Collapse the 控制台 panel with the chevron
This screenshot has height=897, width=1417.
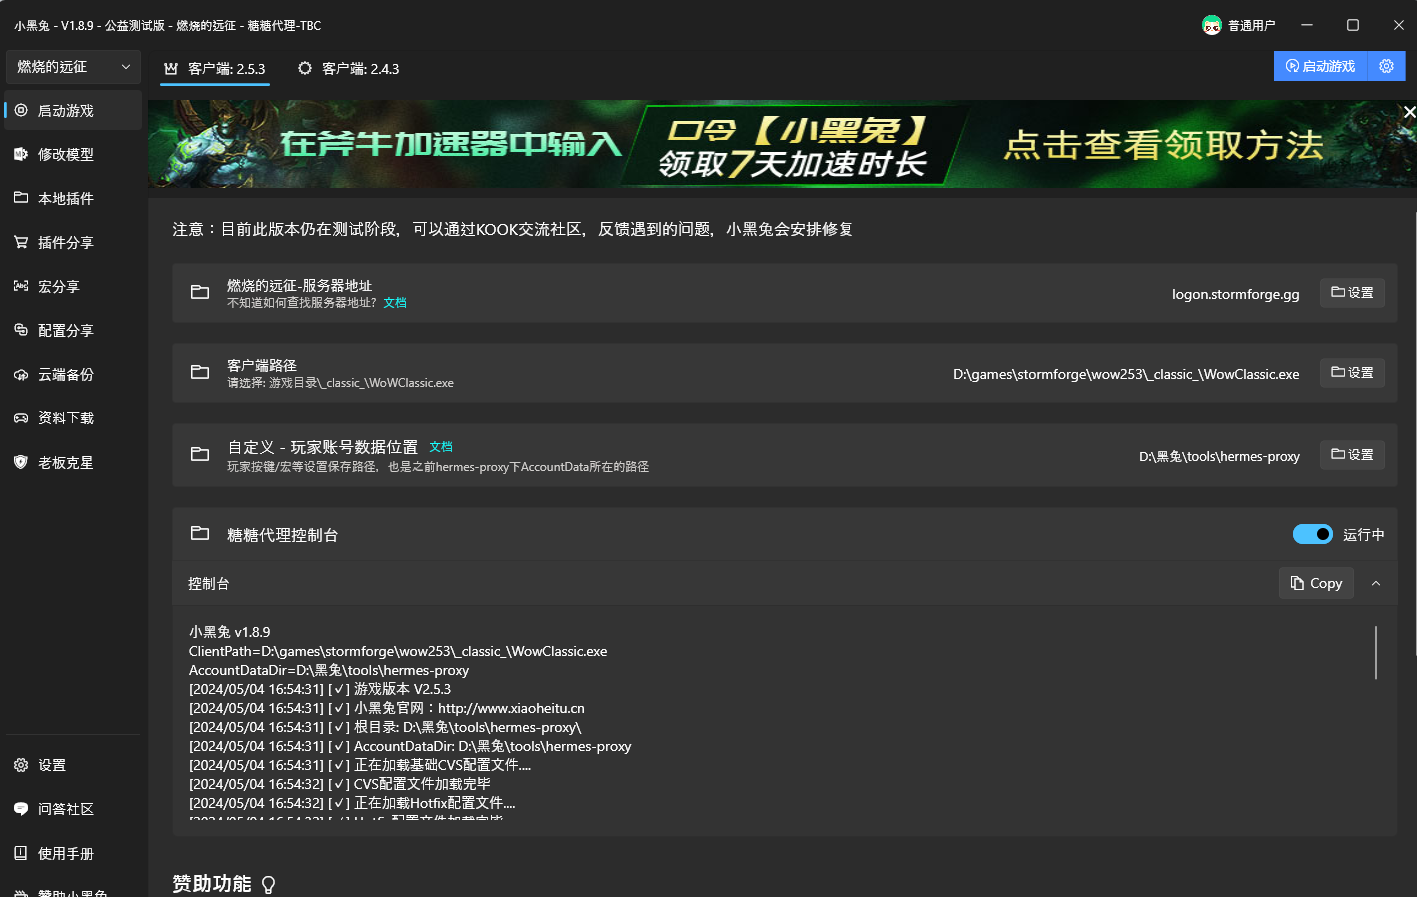[1376, 583]
